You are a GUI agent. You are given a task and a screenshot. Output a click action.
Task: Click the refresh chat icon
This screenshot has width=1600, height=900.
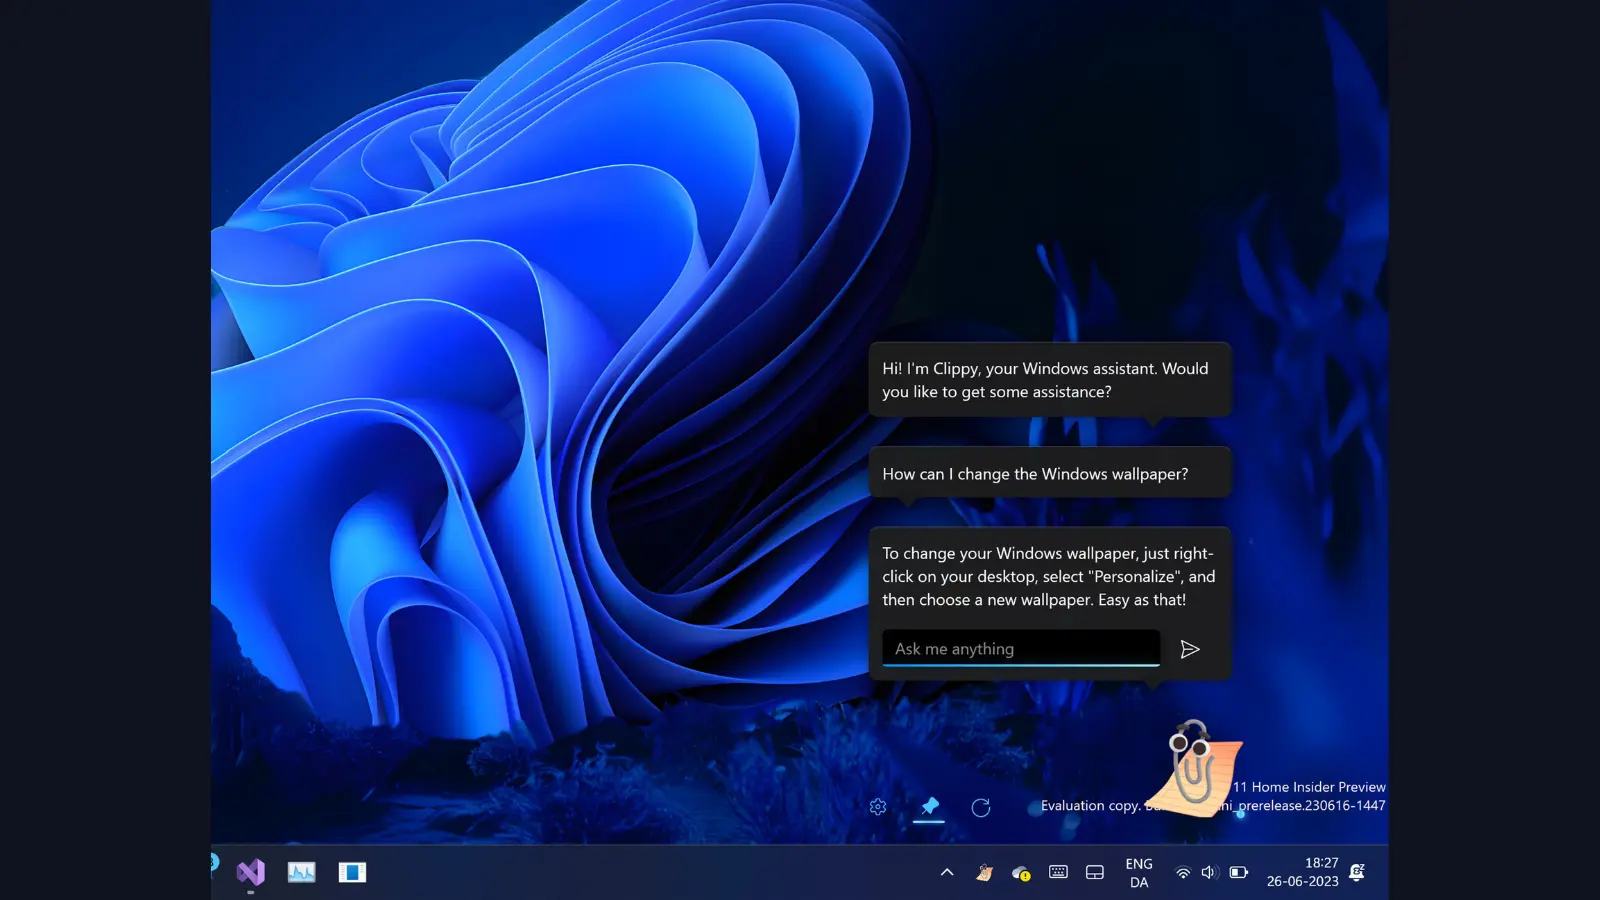pyautogui.click(x=981, y=807)
